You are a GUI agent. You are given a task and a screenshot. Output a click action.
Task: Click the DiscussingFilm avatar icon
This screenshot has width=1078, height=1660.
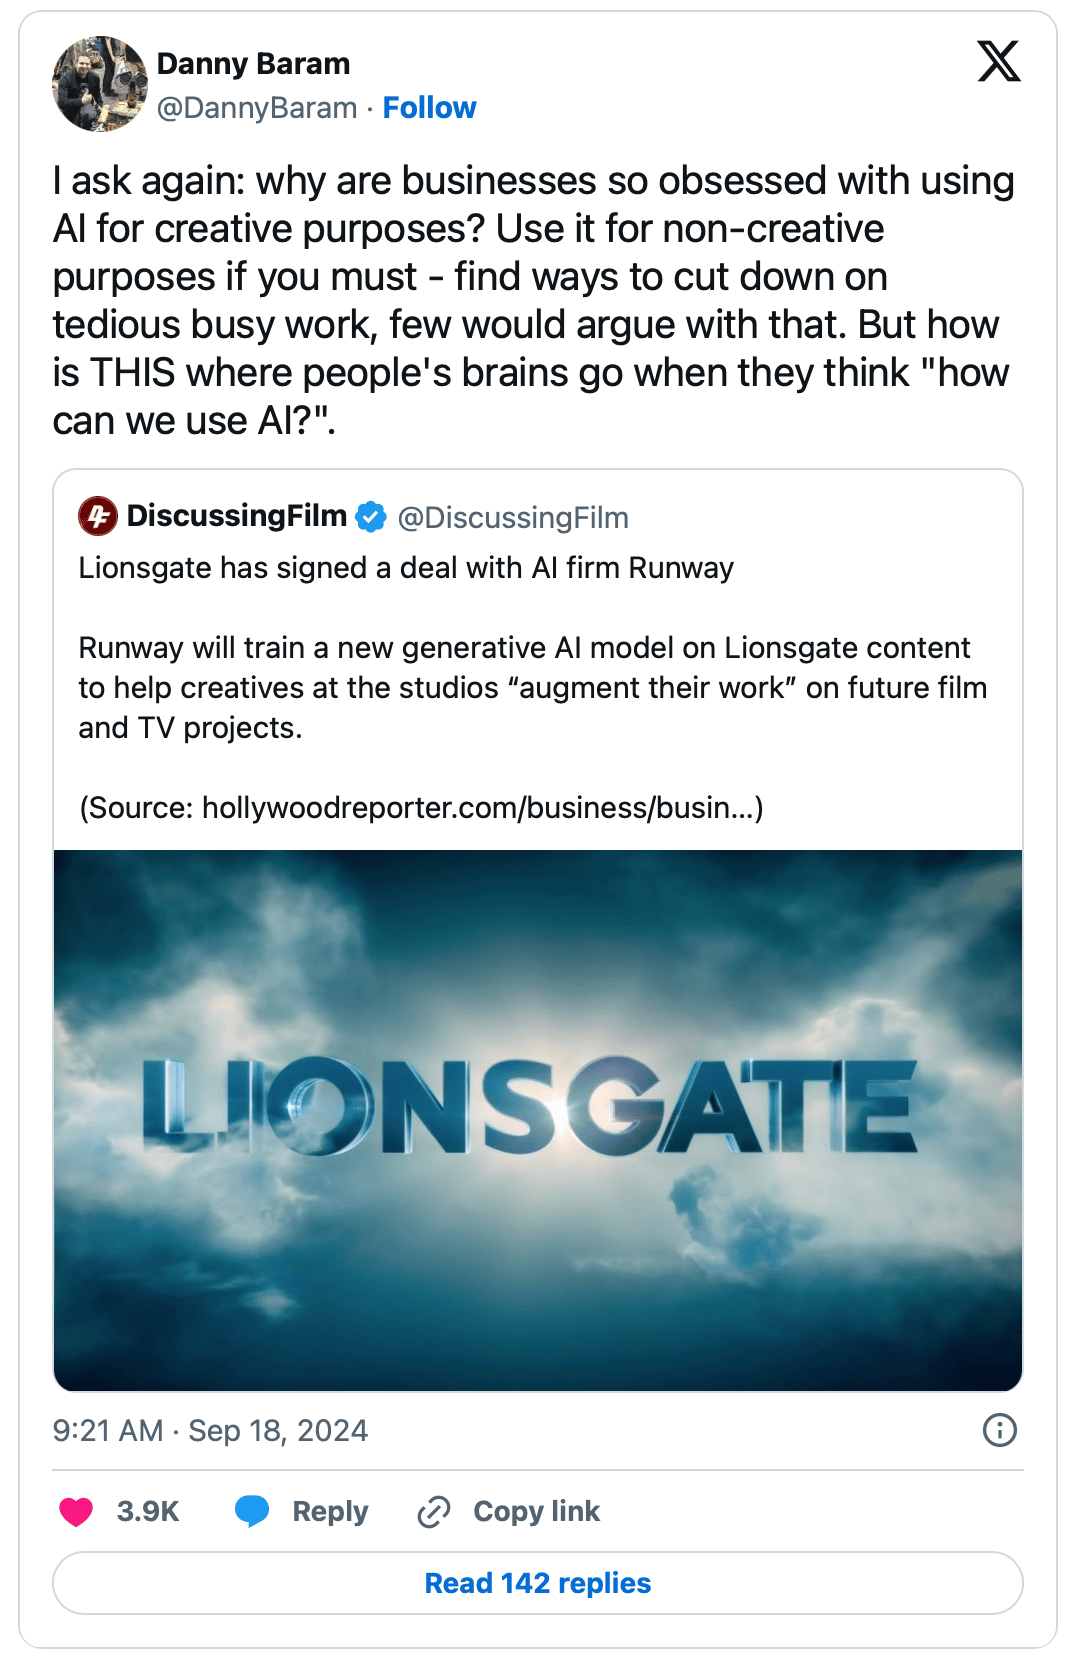98,516
